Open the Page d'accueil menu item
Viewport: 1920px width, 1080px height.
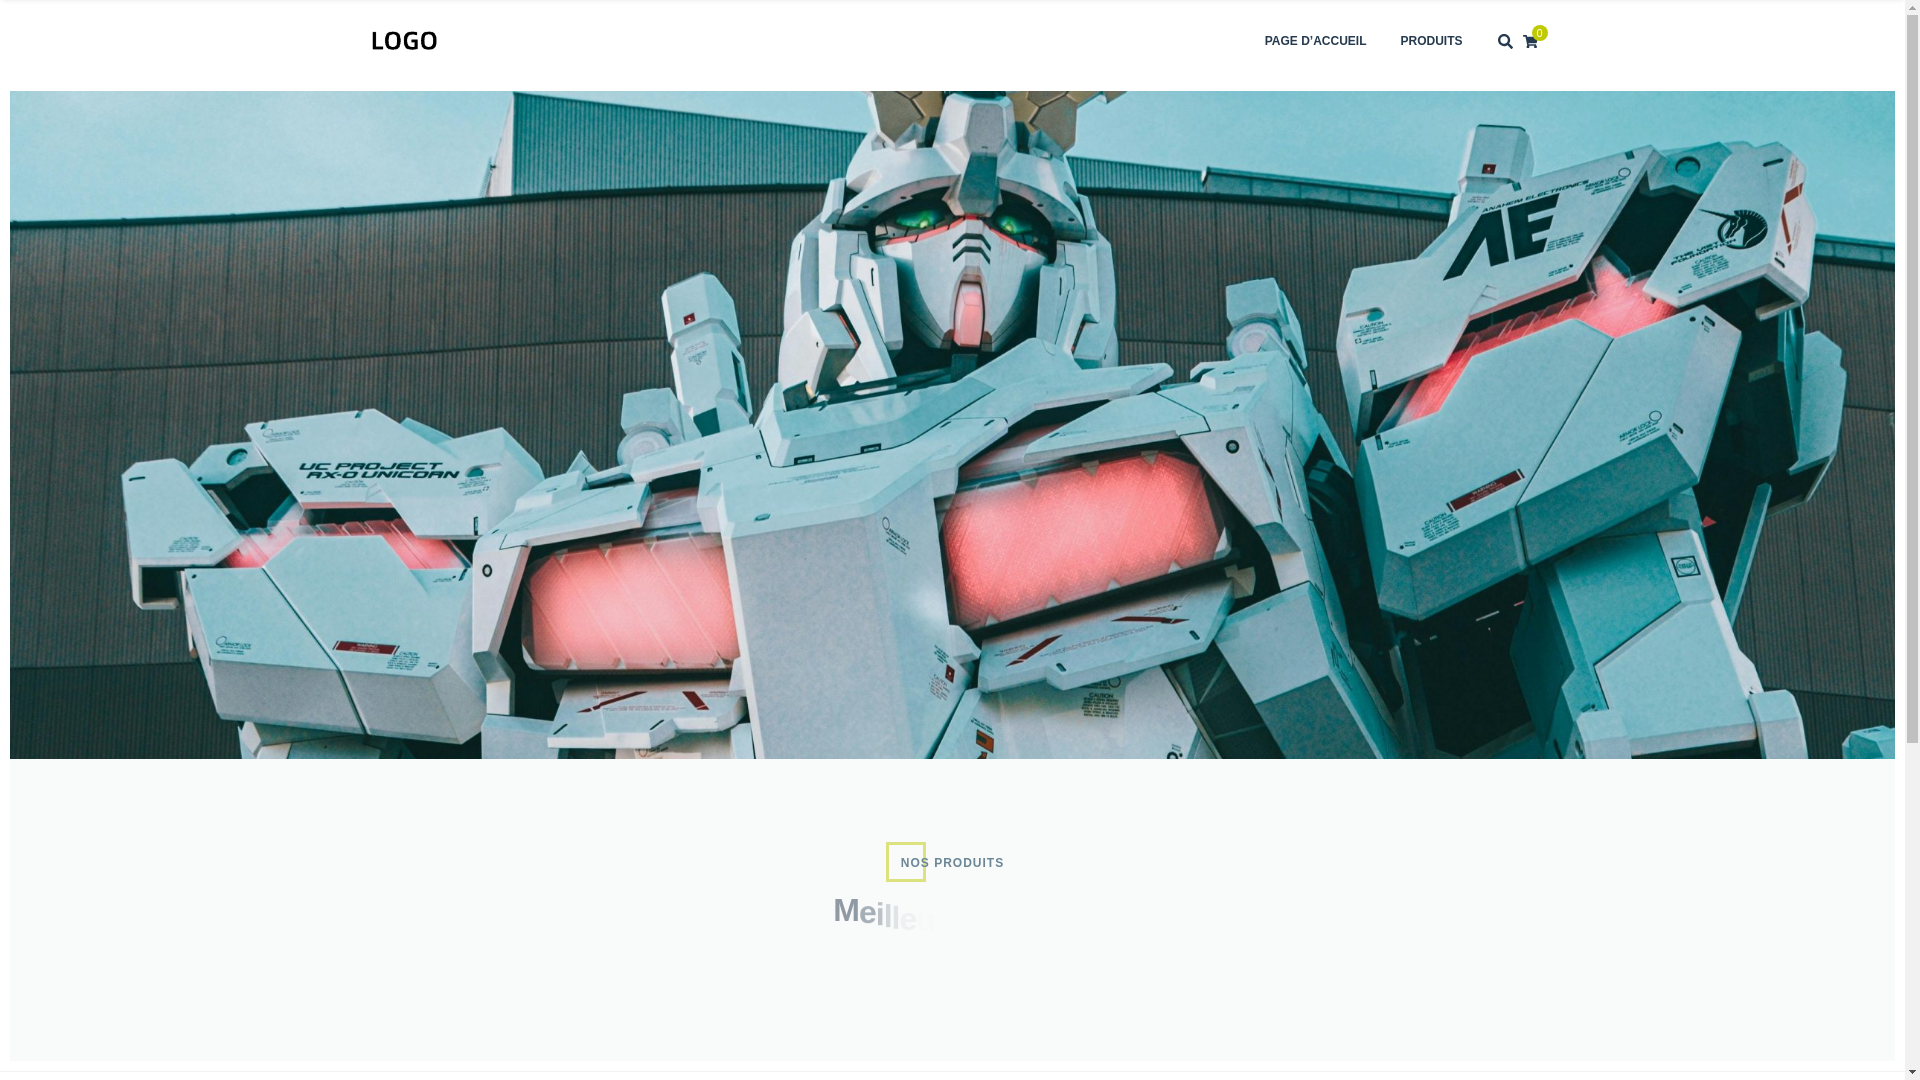tap(1315, 41)
